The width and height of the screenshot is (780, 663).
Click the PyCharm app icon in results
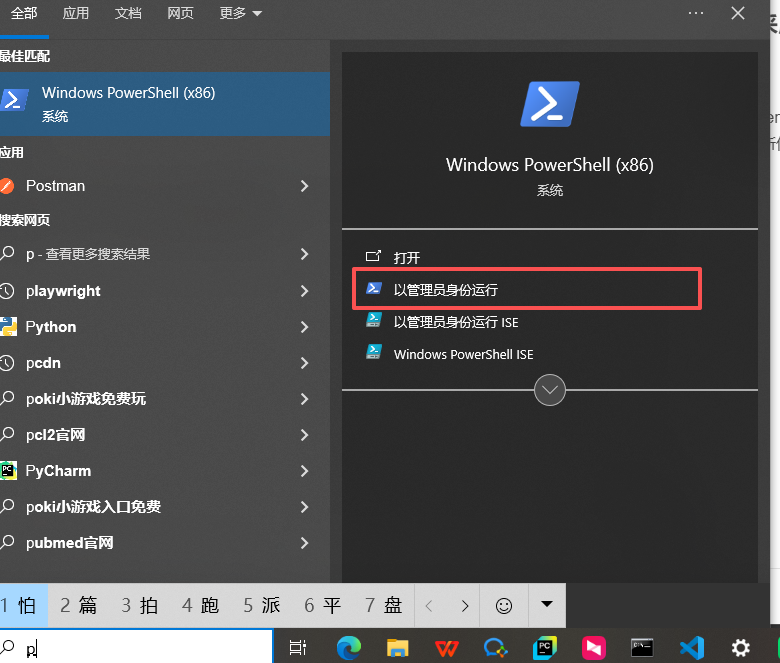point(8,471)
